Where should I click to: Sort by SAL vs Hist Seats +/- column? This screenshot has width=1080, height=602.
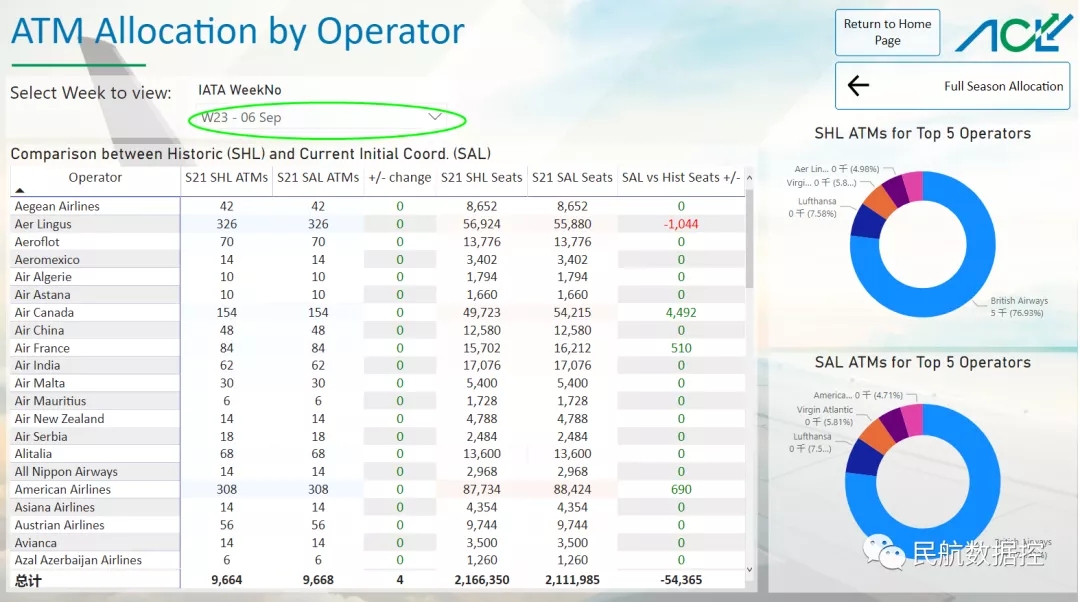point(681,177)
